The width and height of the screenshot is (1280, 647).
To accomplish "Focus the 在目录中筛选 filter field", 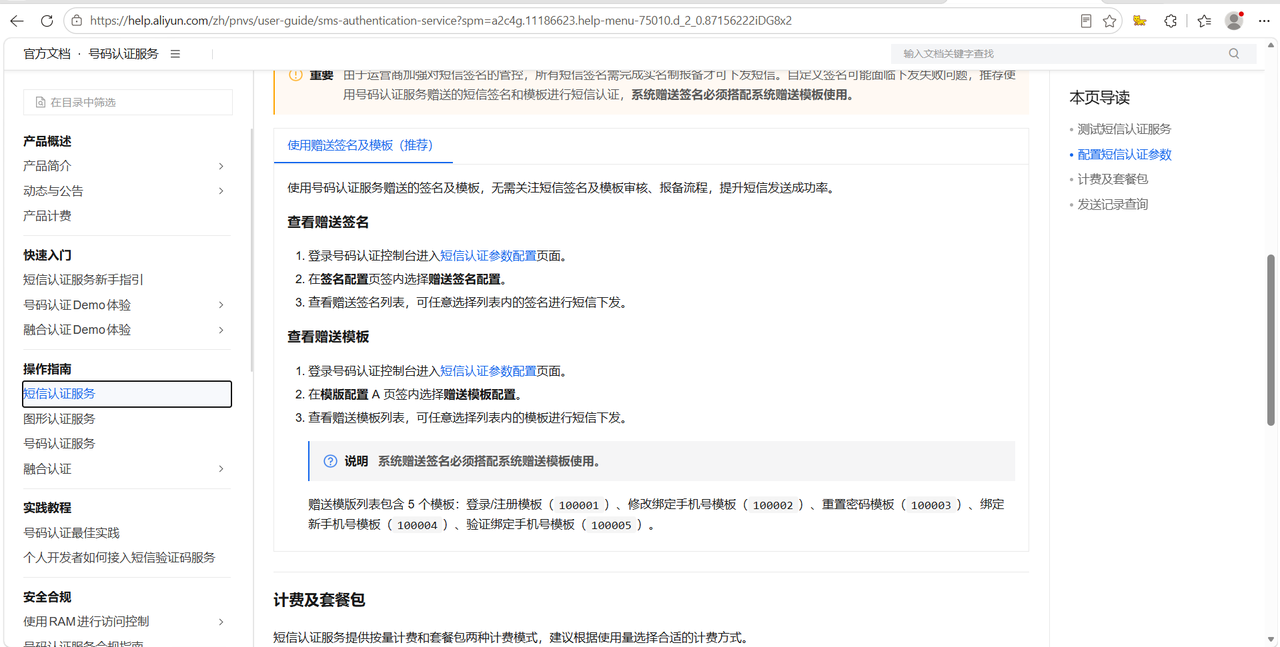I will point(128,102).
